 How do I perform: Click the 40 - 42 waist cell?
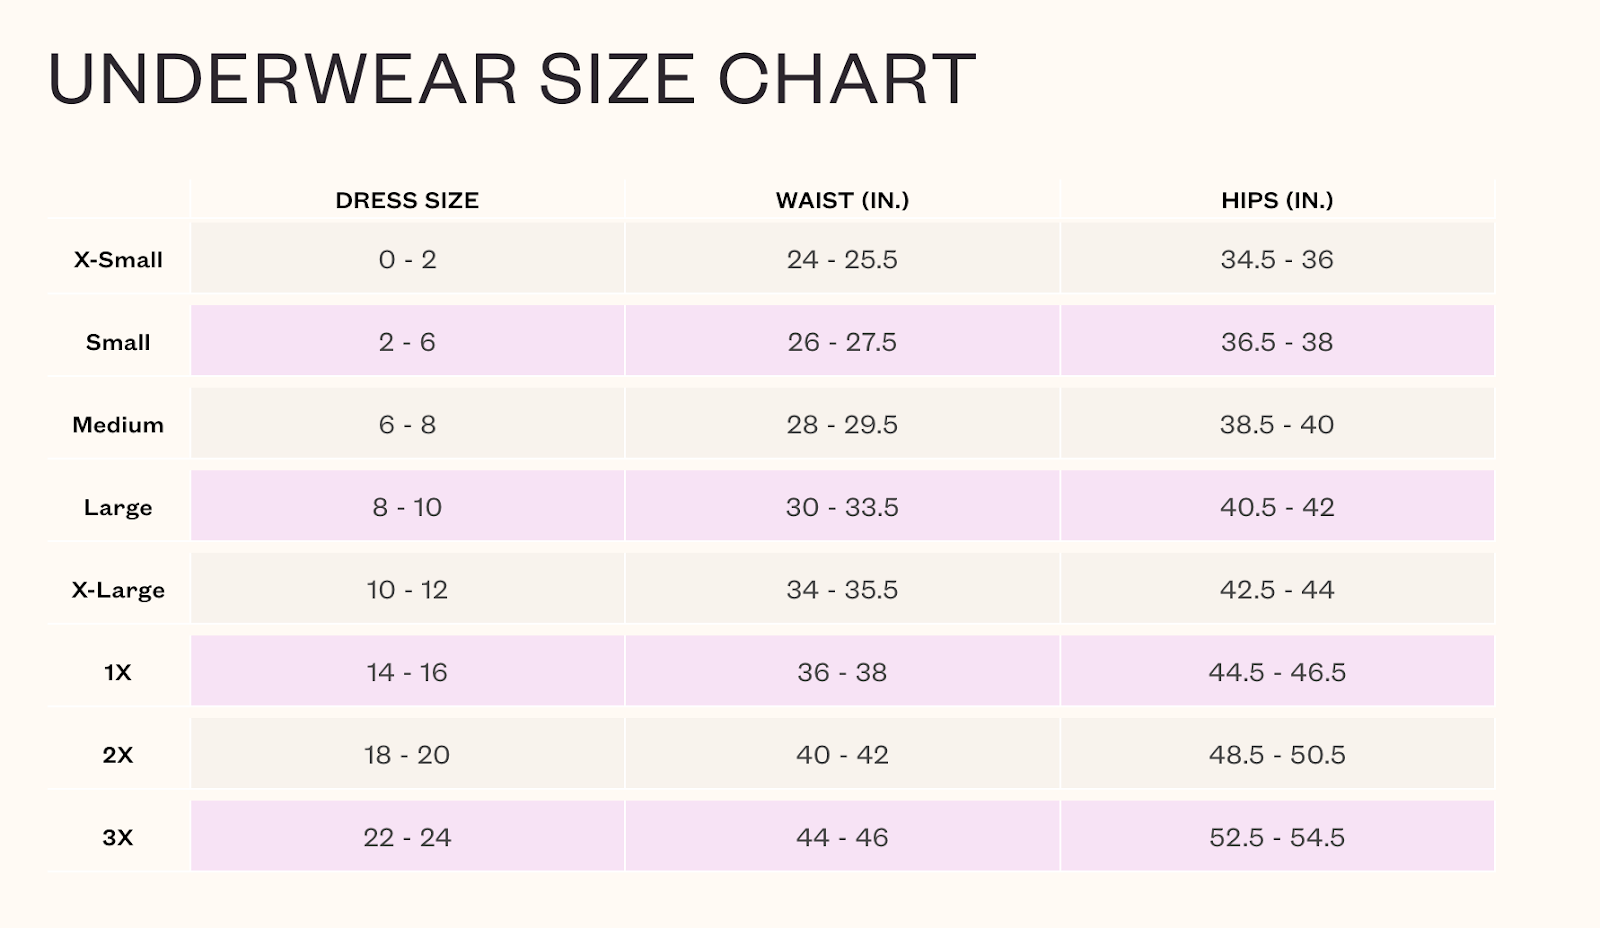842,755
